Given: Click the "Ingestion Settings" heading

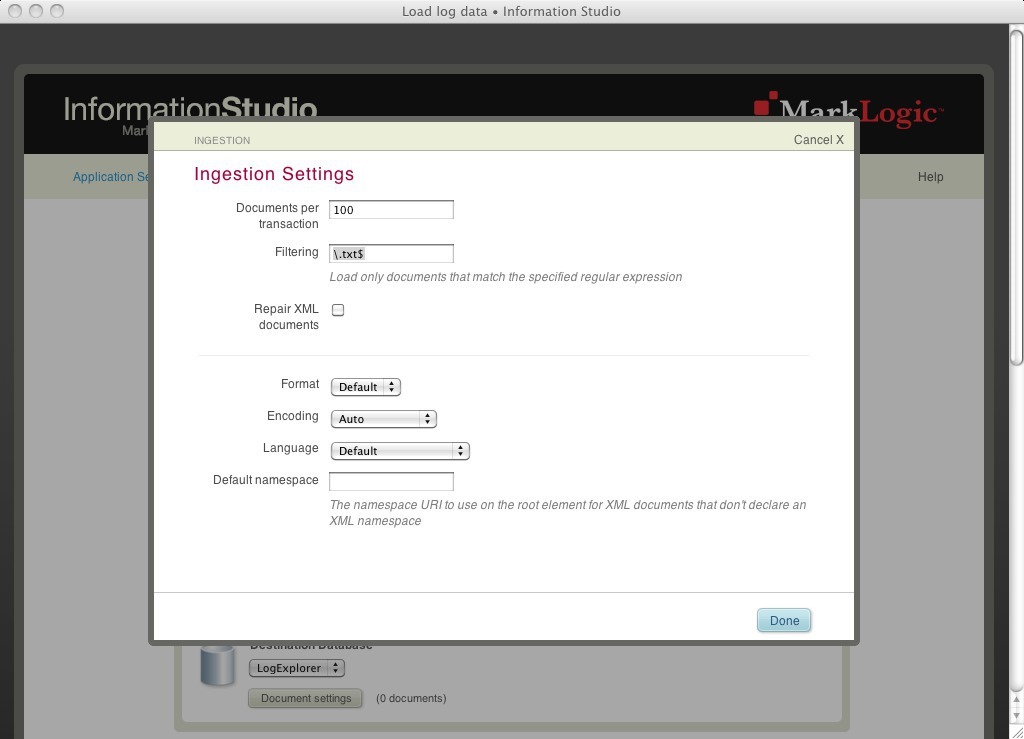Looking at the screenshot, I should click(x=274, y=174).
